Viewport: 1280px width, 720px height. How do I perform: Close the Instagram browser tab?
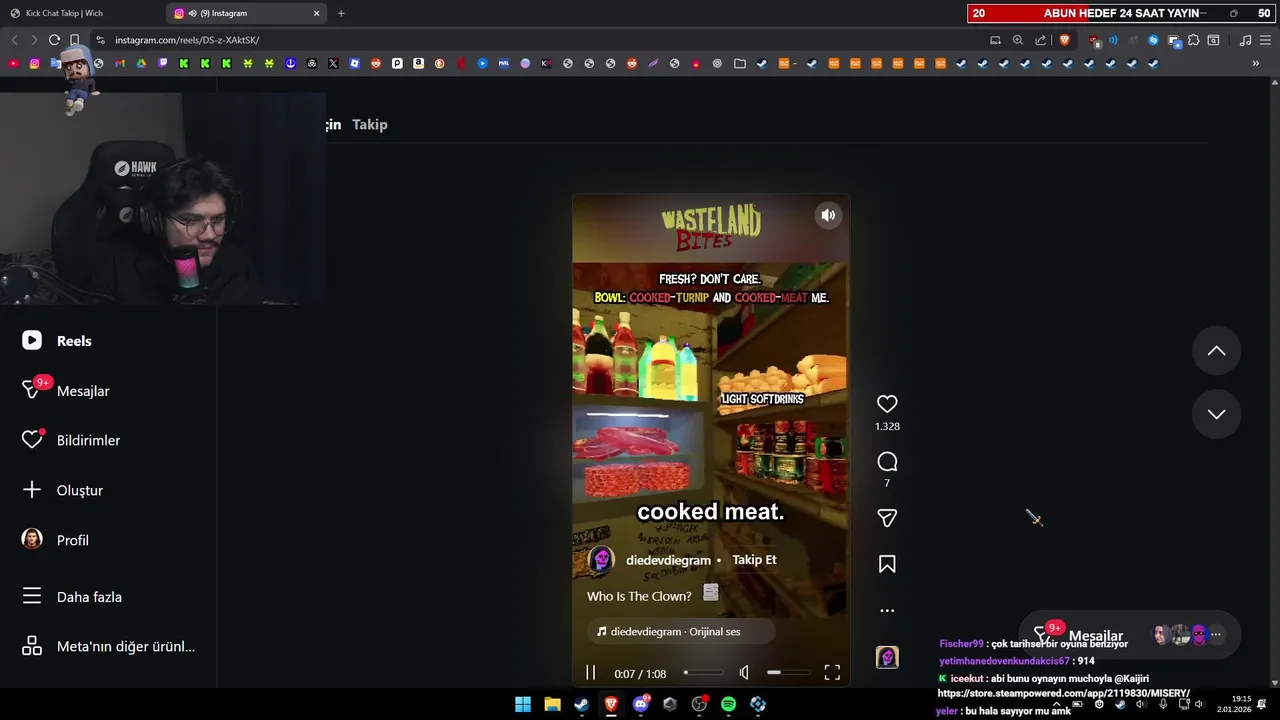(x=317, y=13)
